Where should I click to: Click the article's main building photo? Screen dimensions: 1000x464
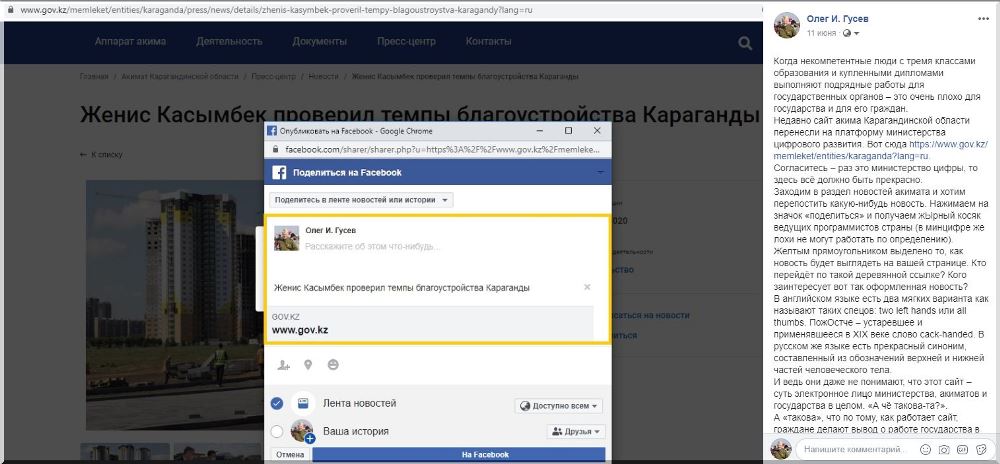coord(174,305)
